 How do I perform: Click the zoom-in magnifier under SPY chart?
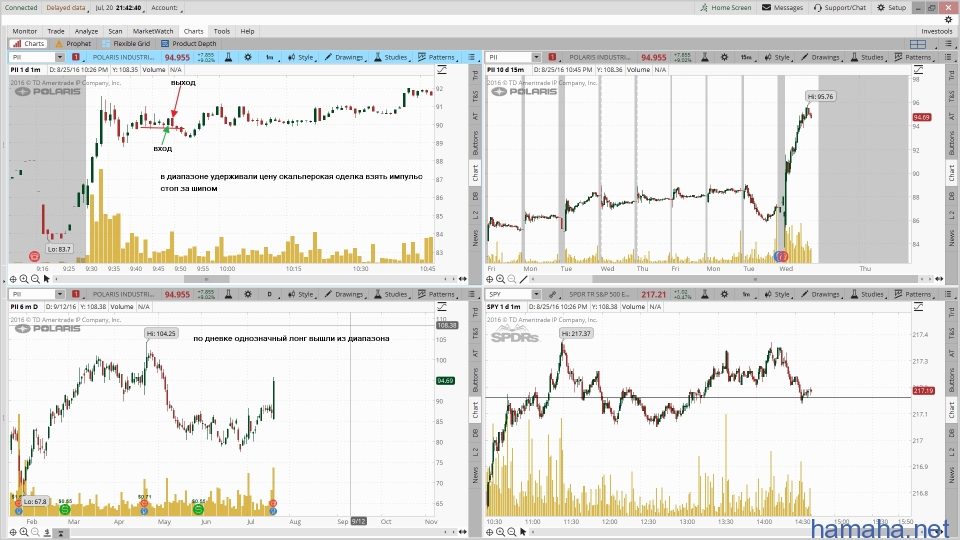click(500, 532)
